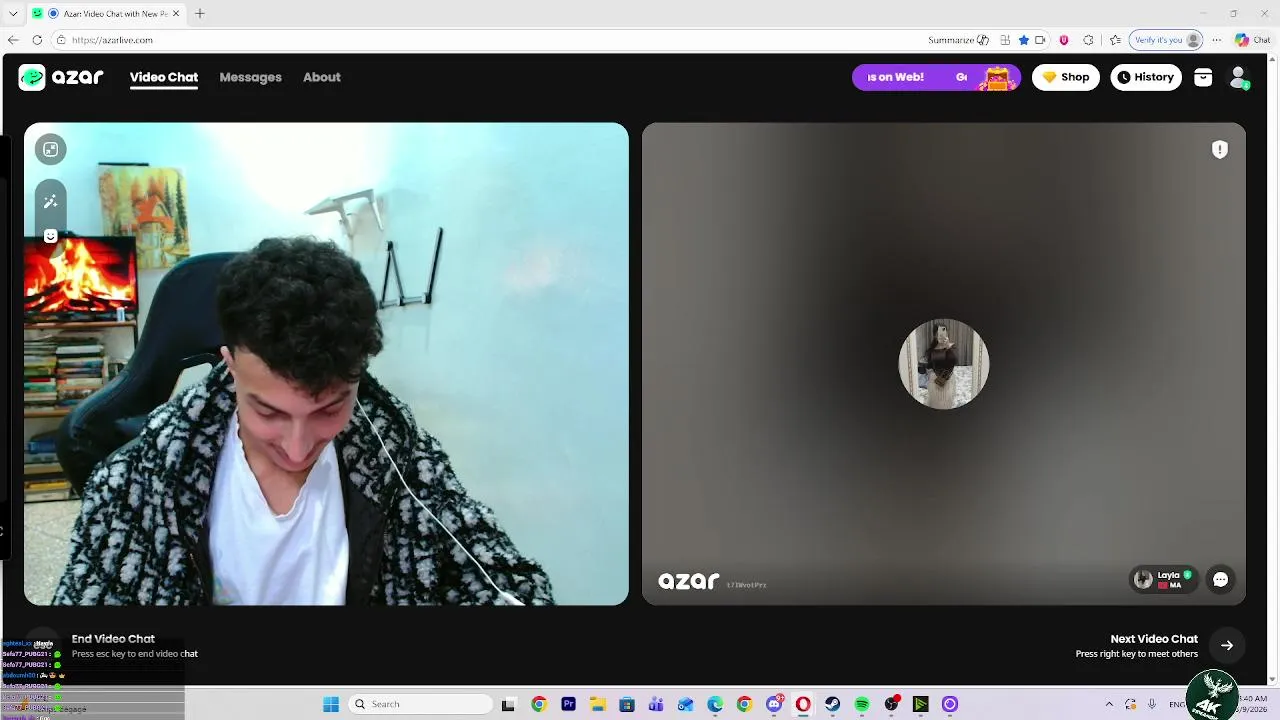View Layla's round profile photo

coord(944,364)
